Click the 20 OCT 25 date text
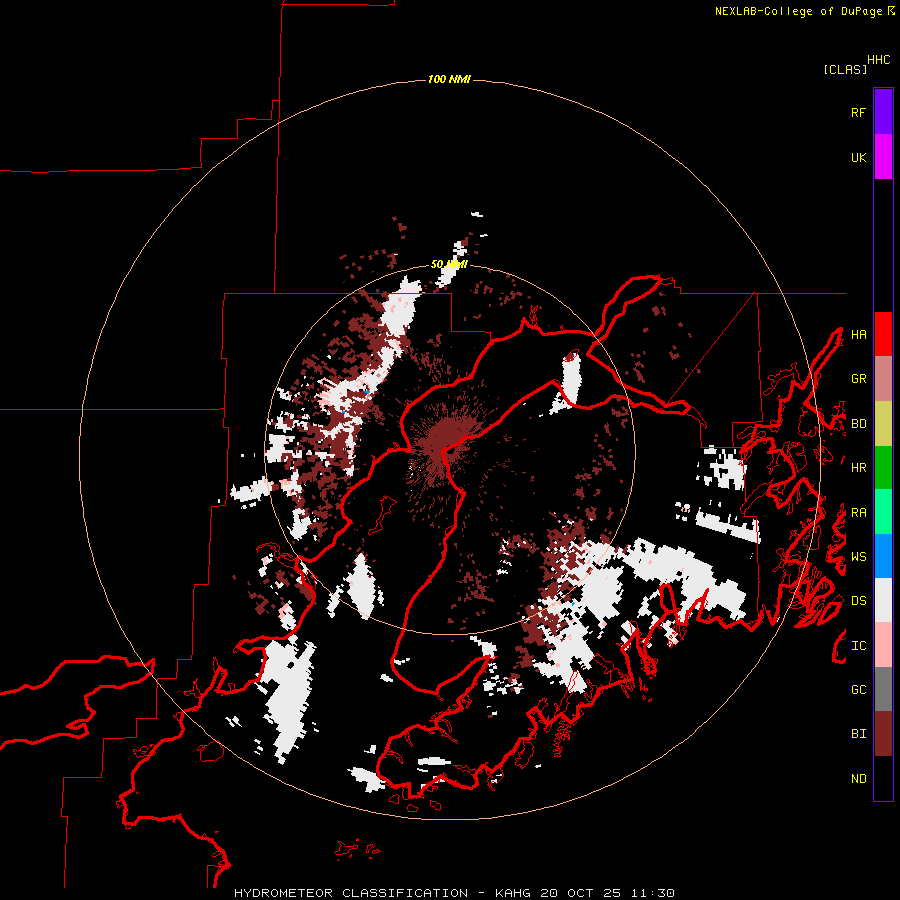Image resolution: width=900 pixels, height=900 pixels. [581, 893]
